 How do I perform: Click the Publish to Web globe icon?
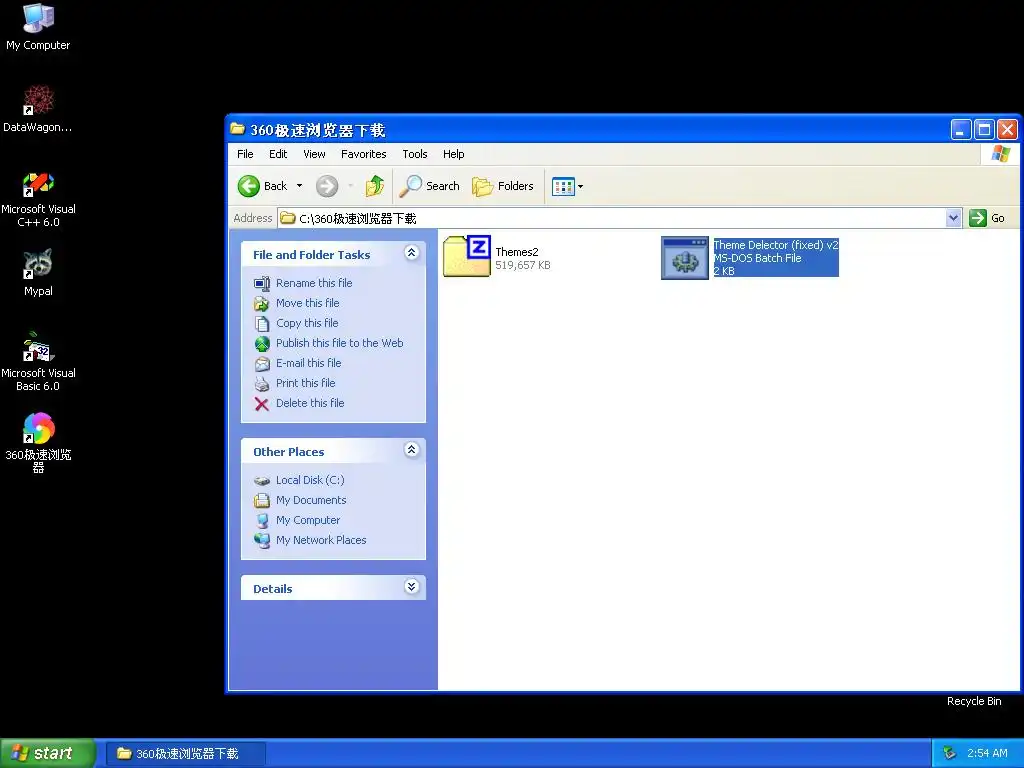(x=262, y=344)
